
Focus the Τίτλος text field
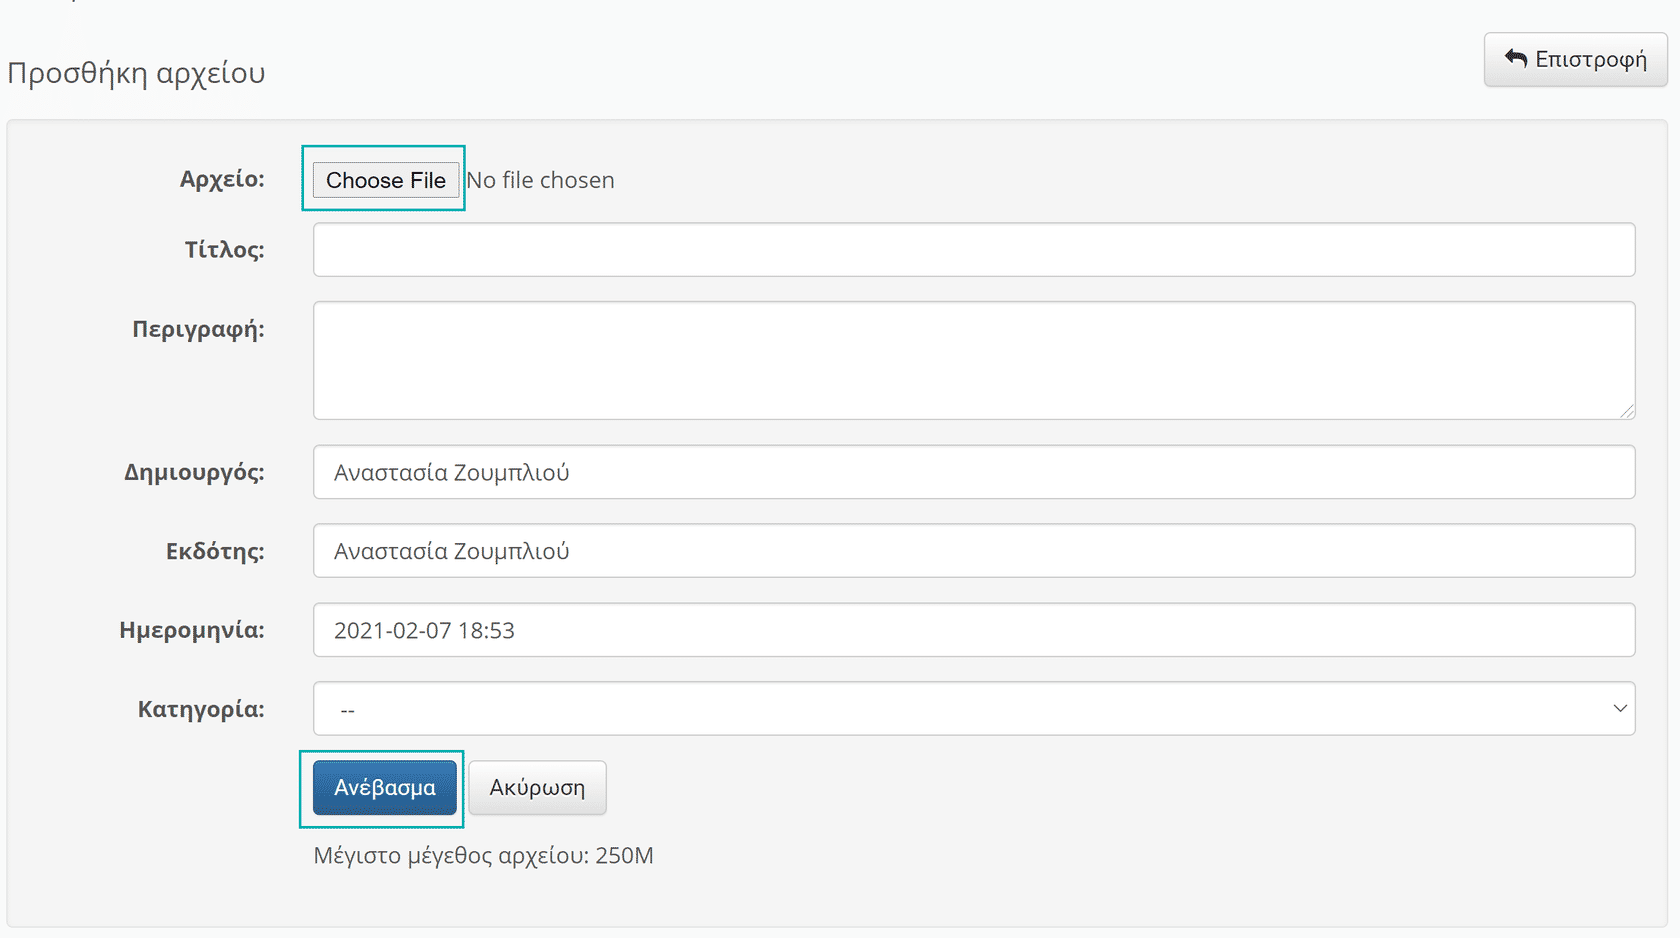973,250
